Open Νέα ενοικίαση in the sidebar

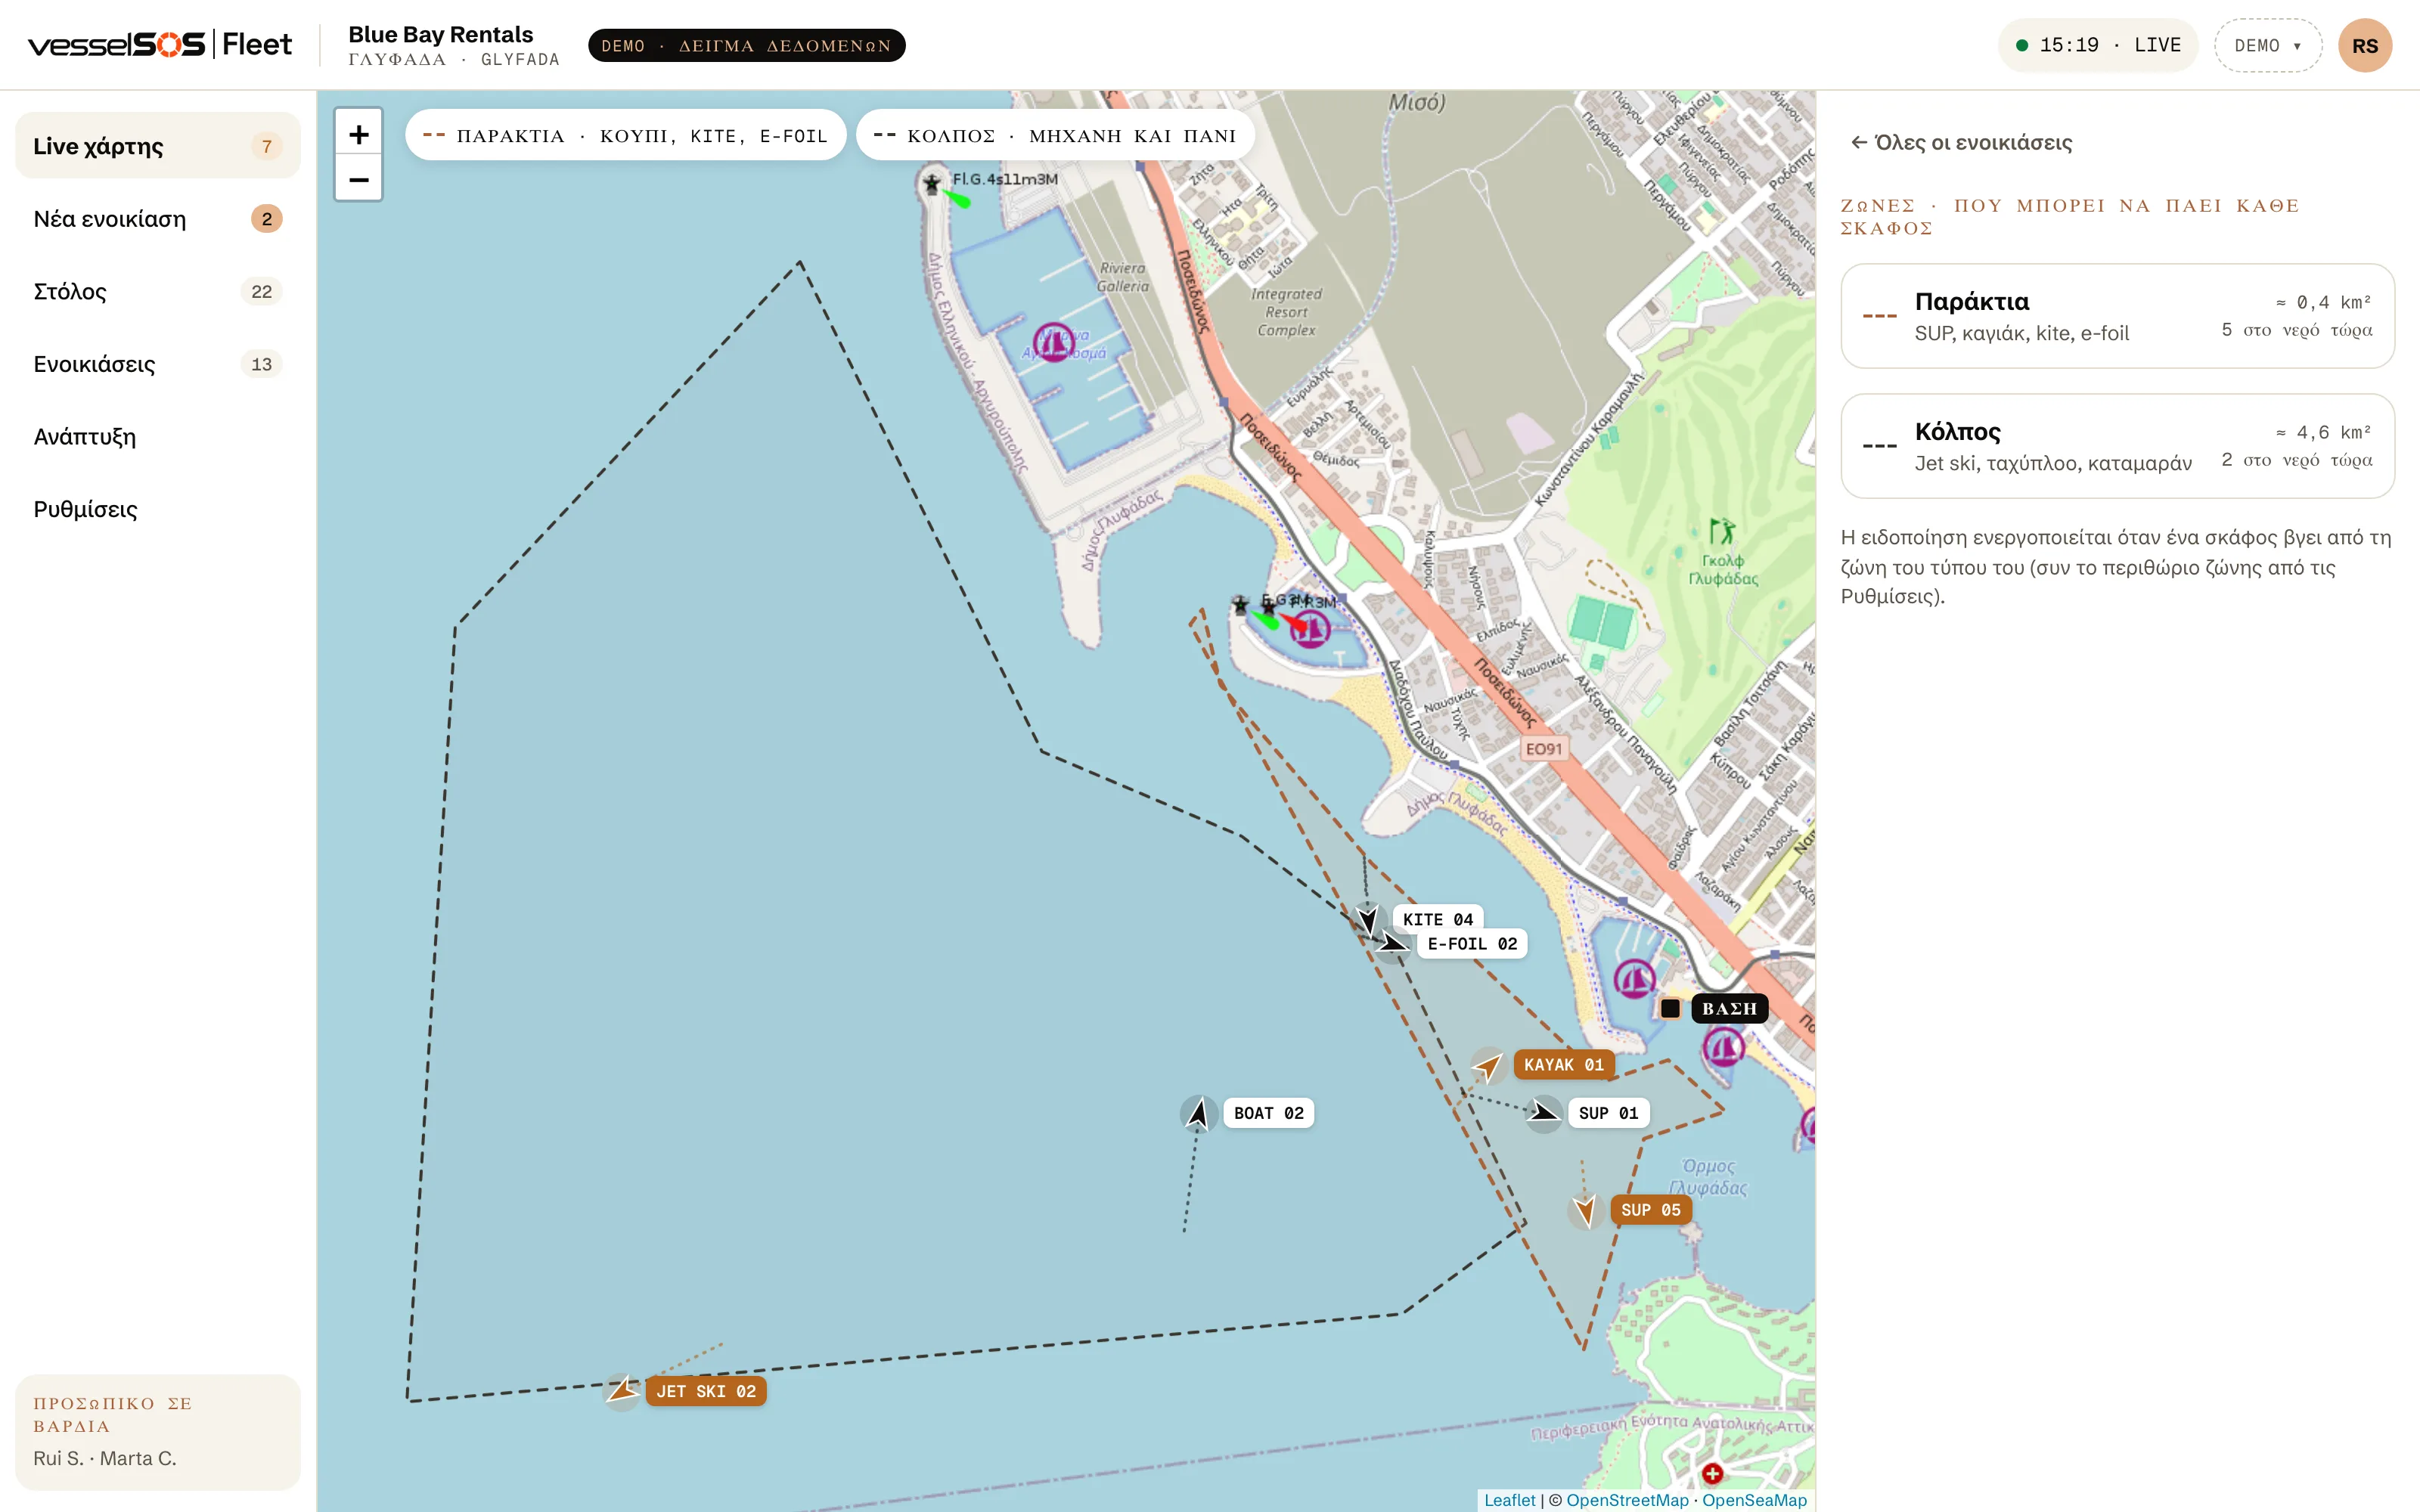158,219
